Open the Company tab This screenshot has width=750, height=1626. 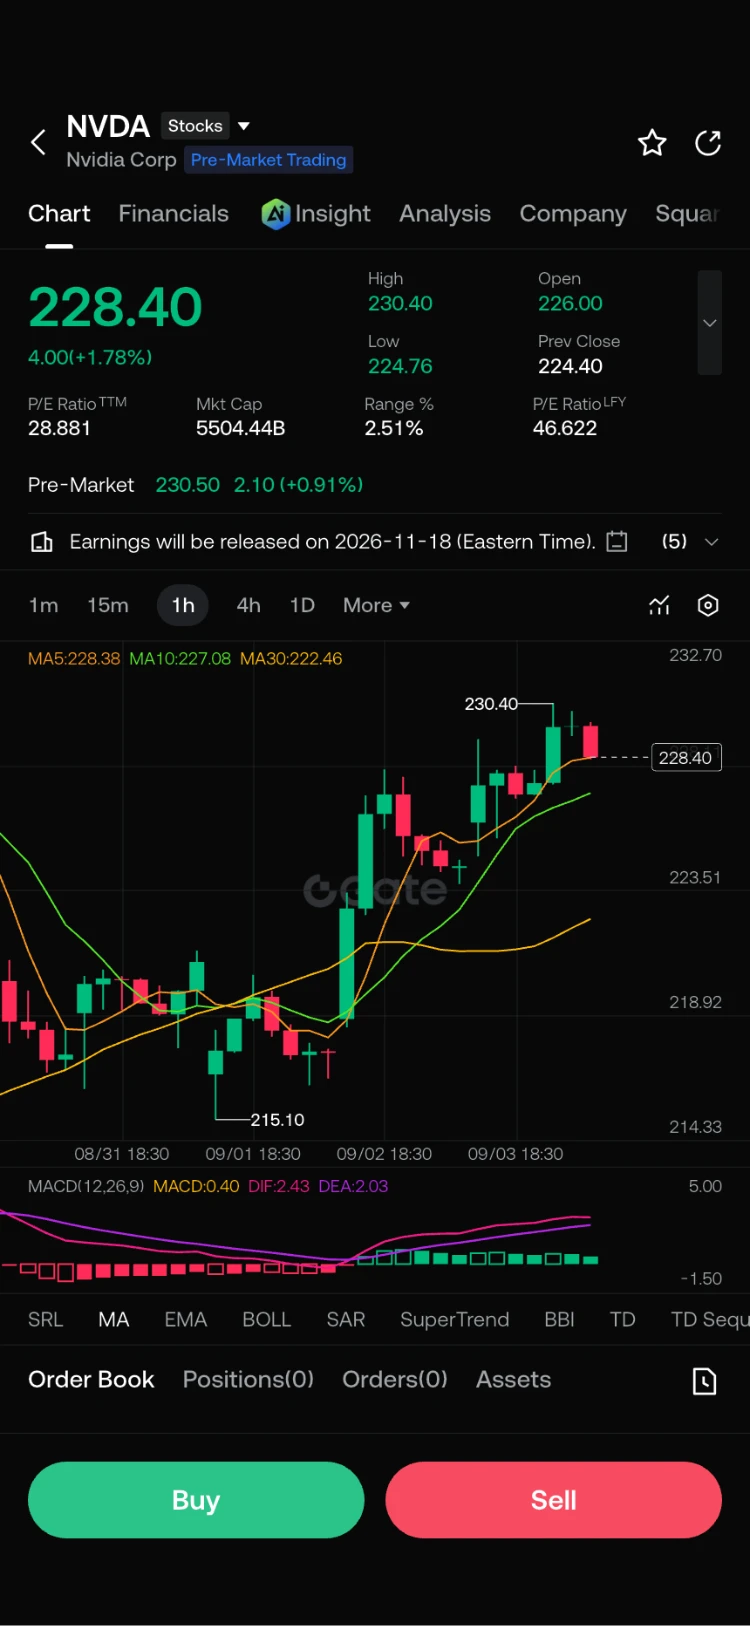click(x=573, y=214)
